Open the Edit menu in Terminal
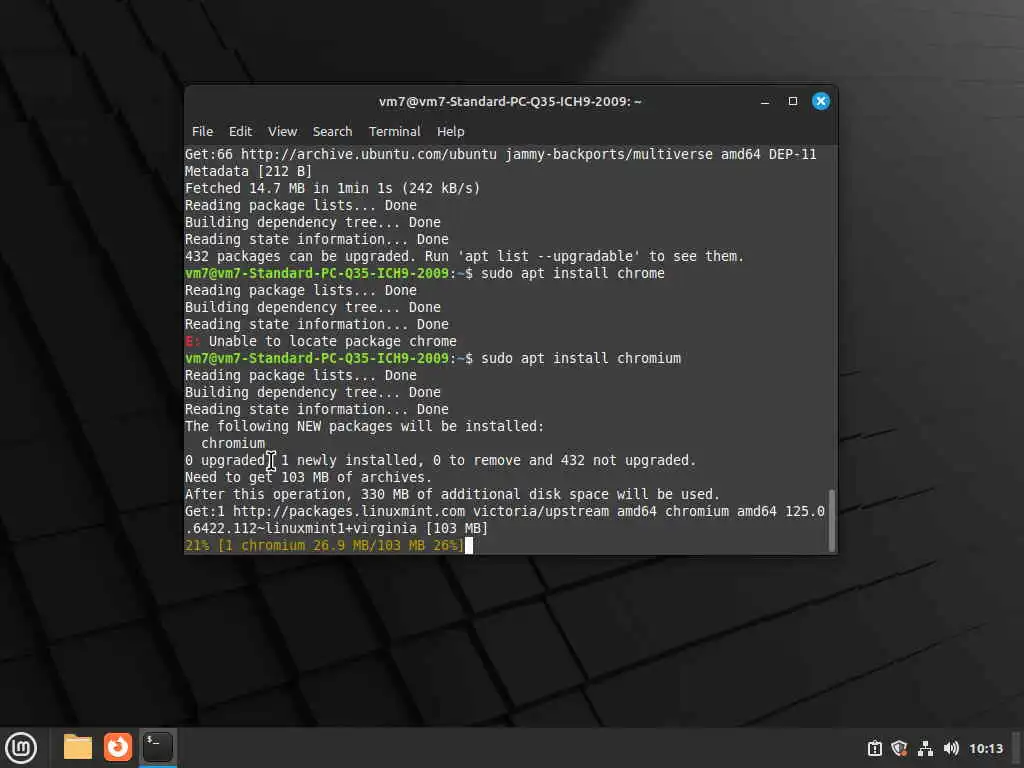The width and height of the screenshot is (1024, 768). point(240,131)
